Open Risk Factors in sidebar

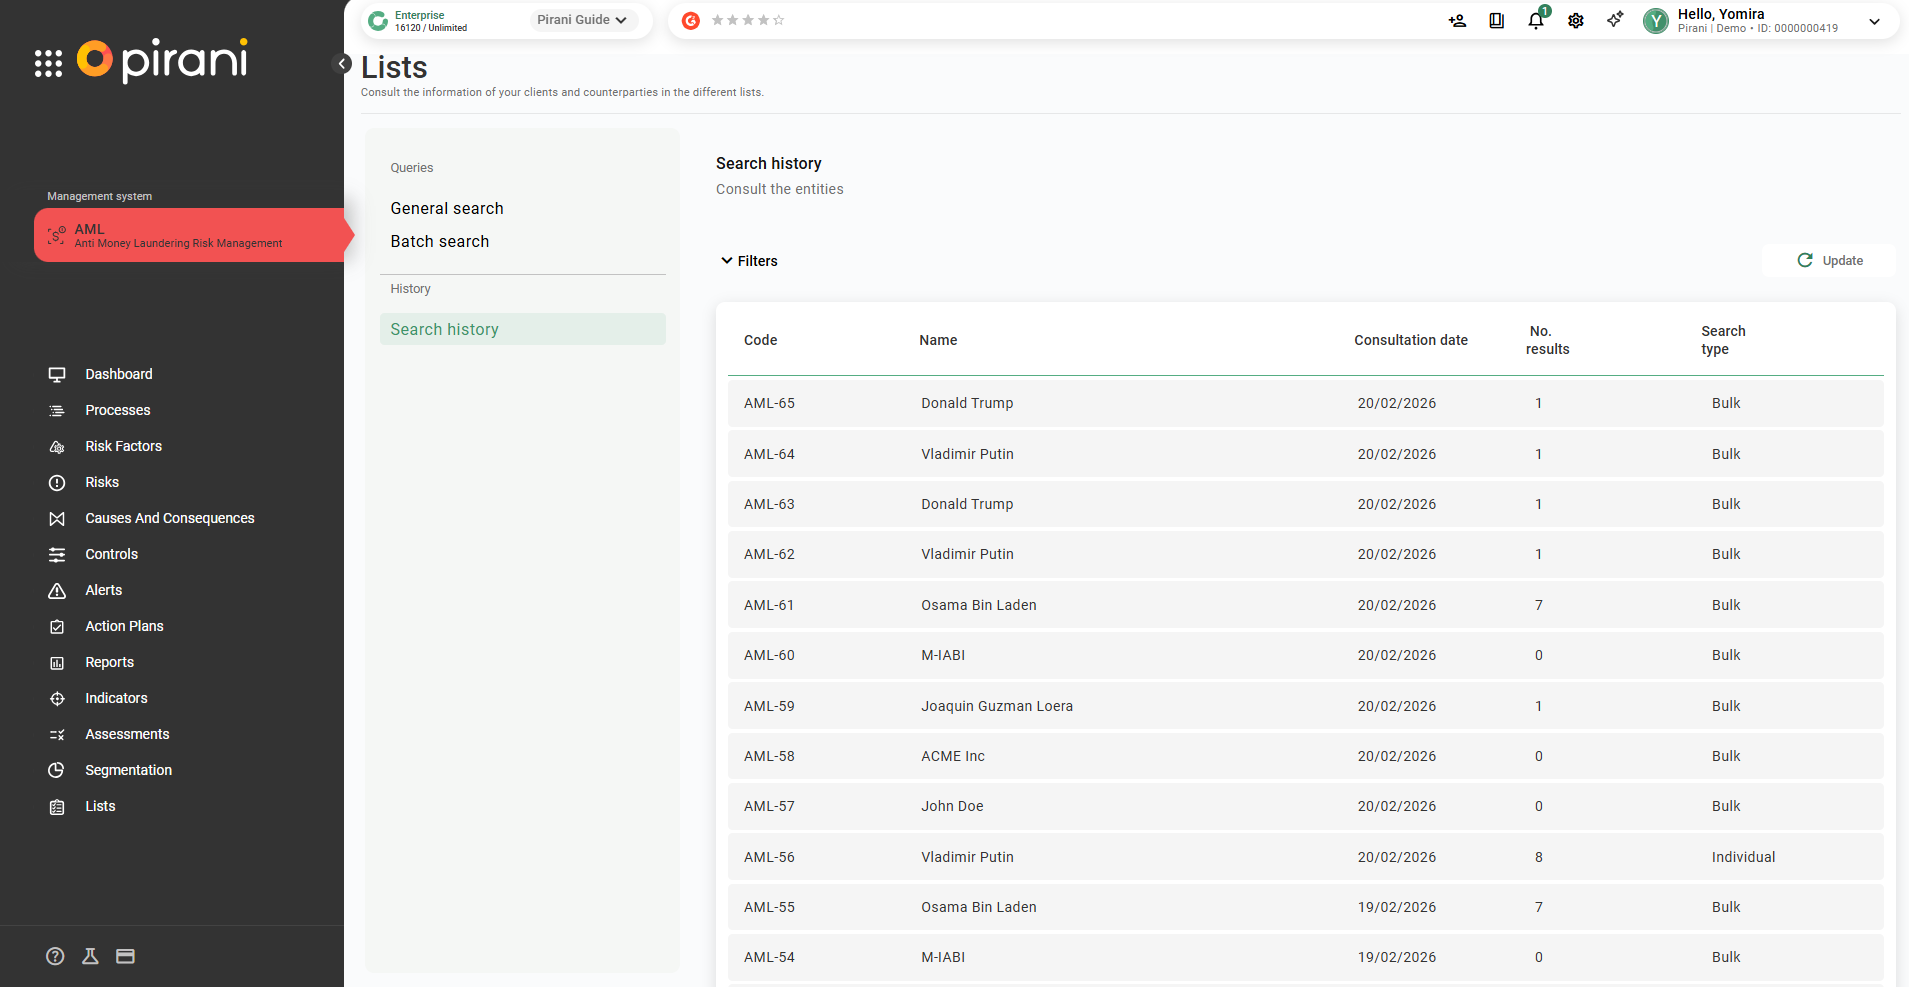click(x=123, y=446)
